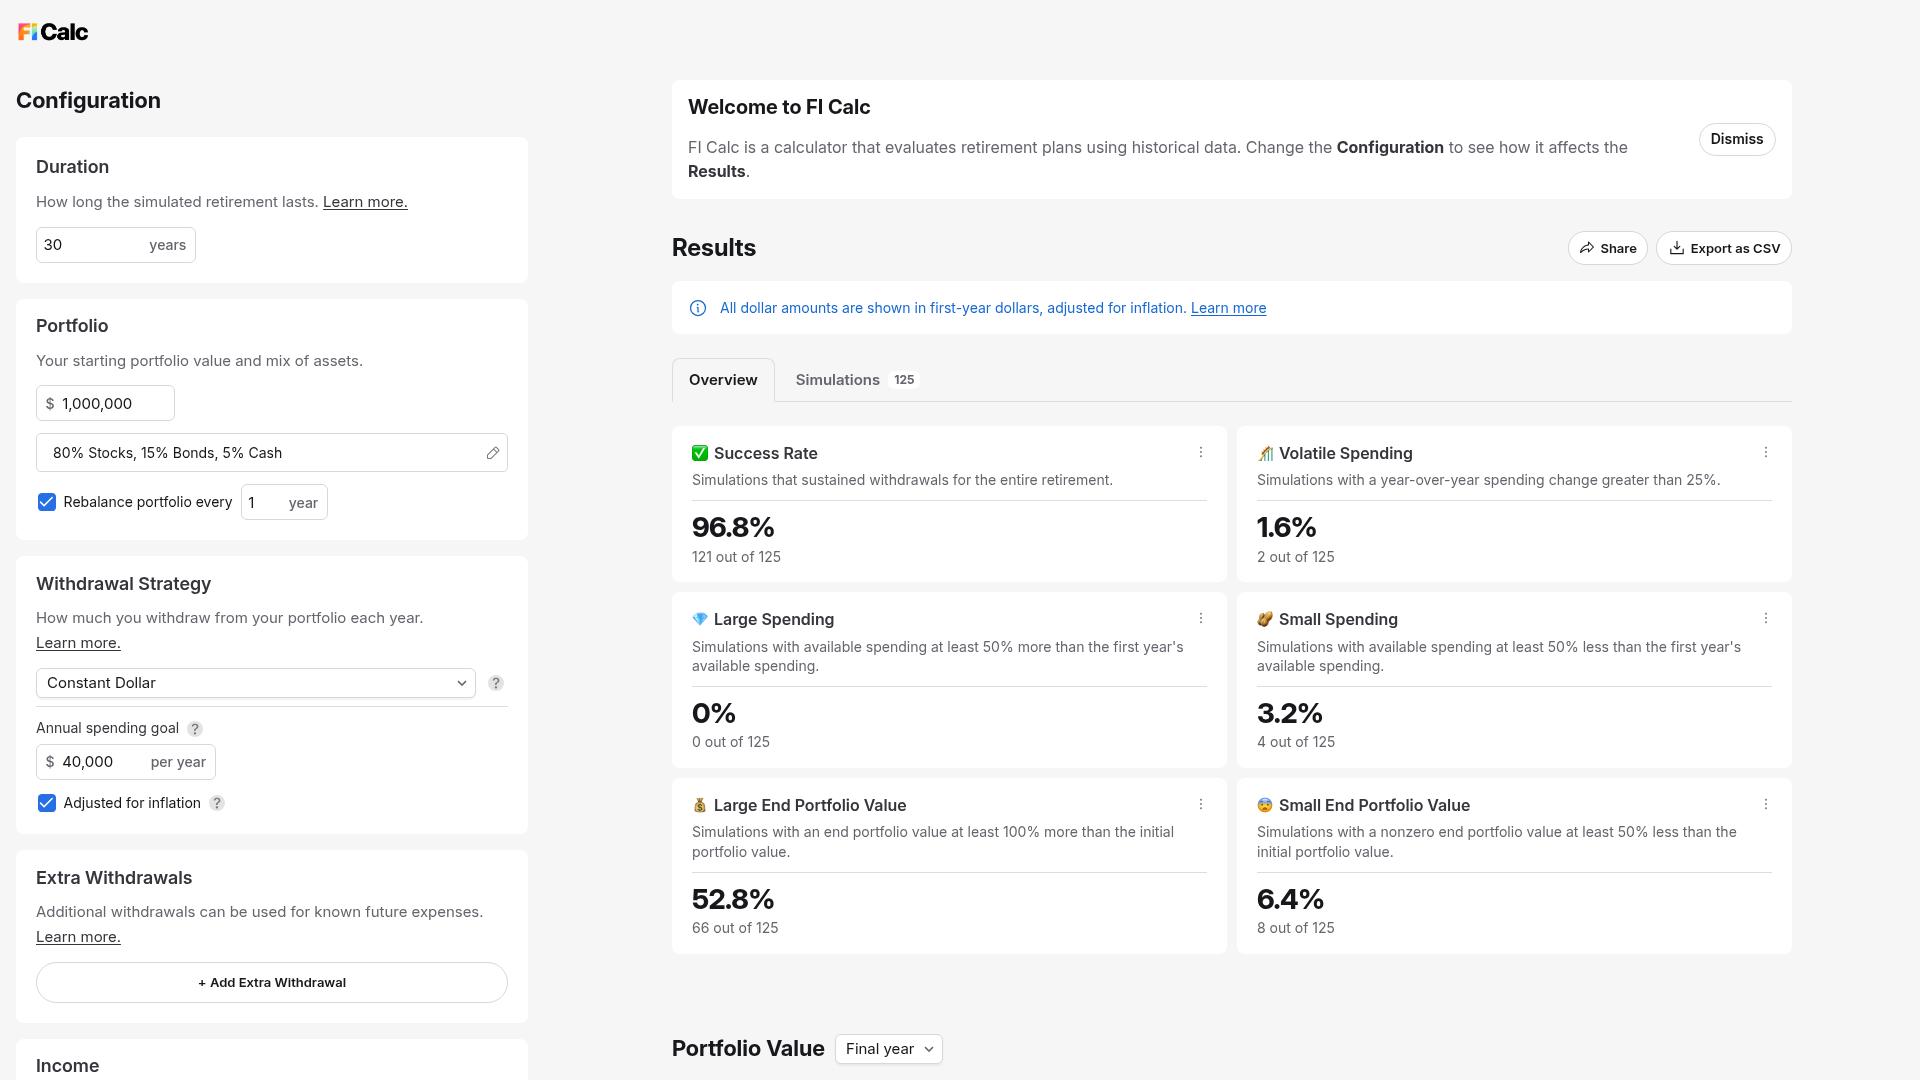Click the Export as CSV button

coord(1723,248)
